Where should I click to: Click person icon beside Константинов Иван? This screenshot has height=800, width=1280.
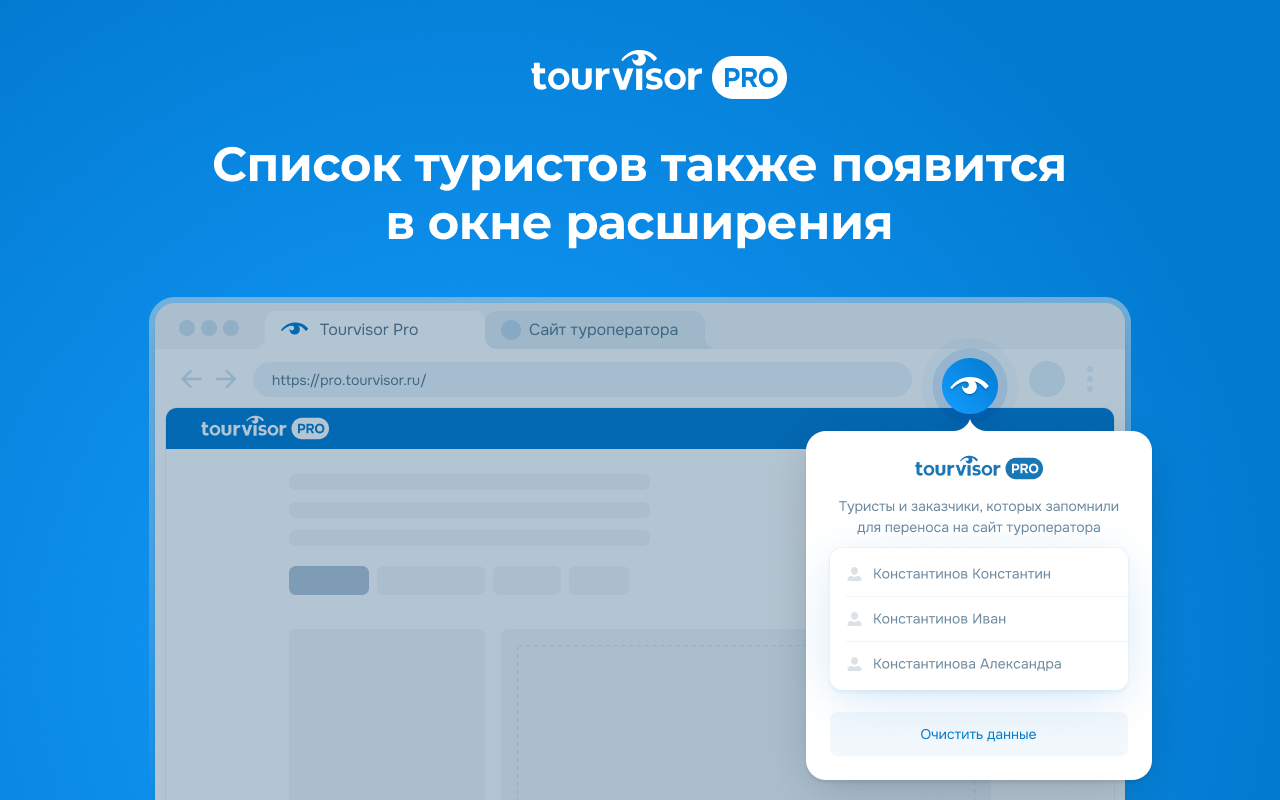point(854,619)
